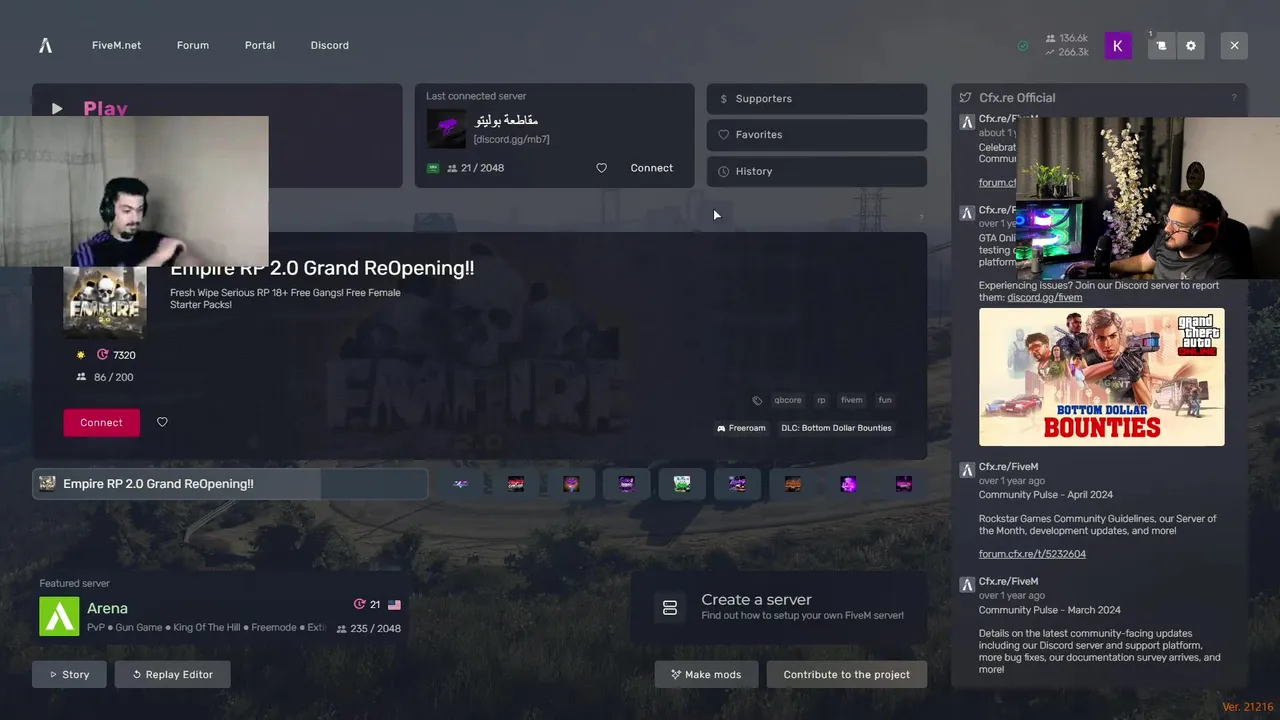Open forum.cfx.re/t/5232604 link

coord(1032,554)
